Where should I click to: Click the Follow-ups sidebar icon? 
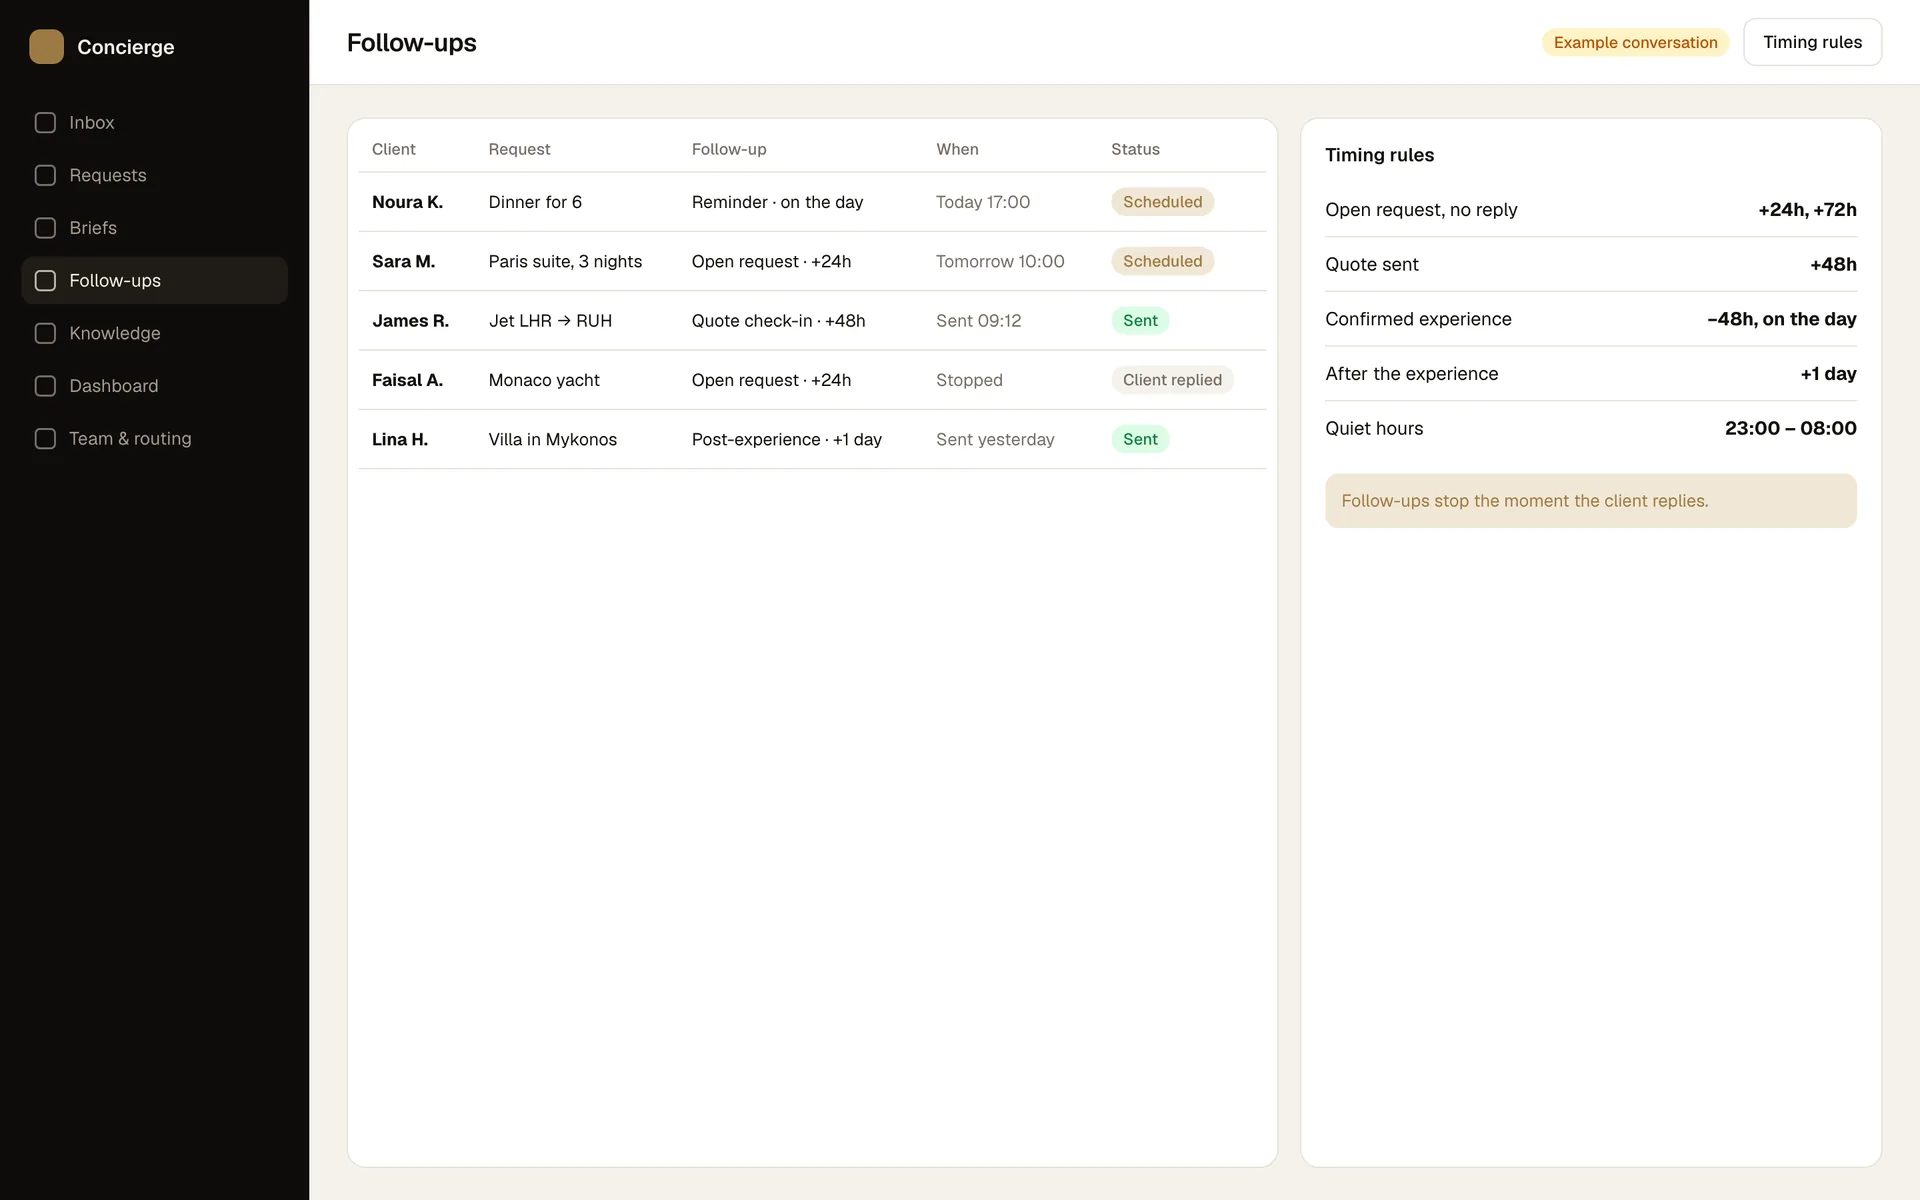click(45, 281)
